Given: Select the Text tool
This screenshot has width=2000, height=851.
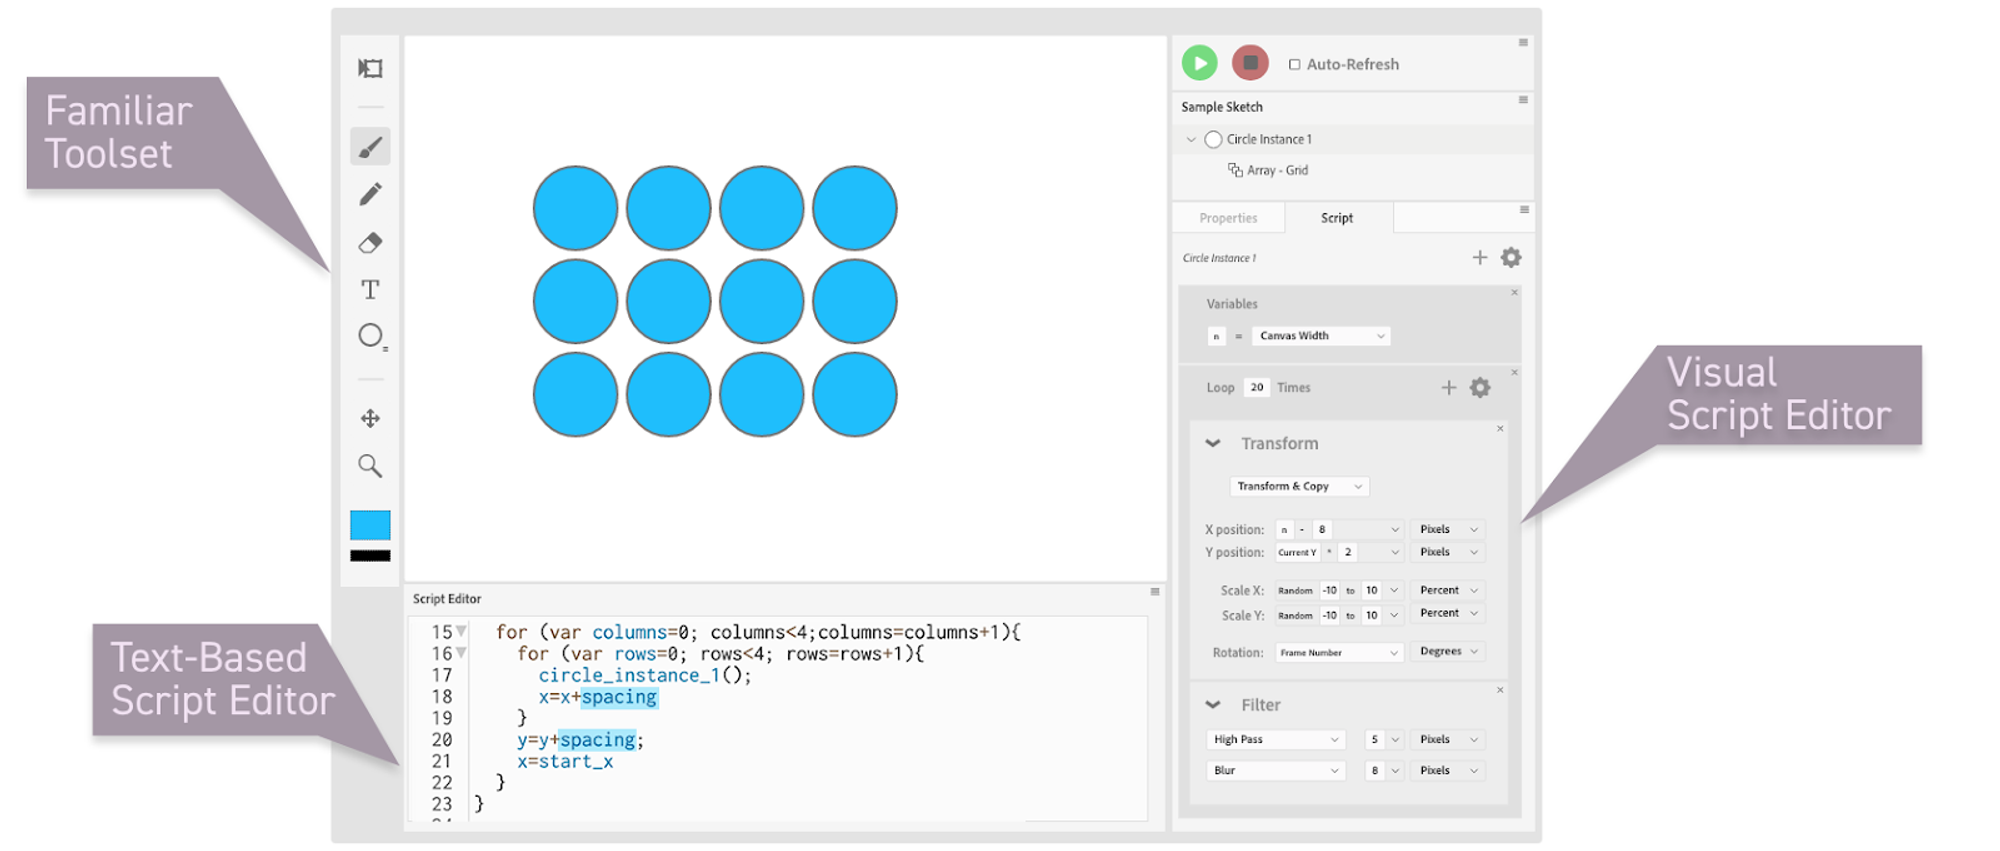Looking at the screenshot, I should tap(370, 290).
